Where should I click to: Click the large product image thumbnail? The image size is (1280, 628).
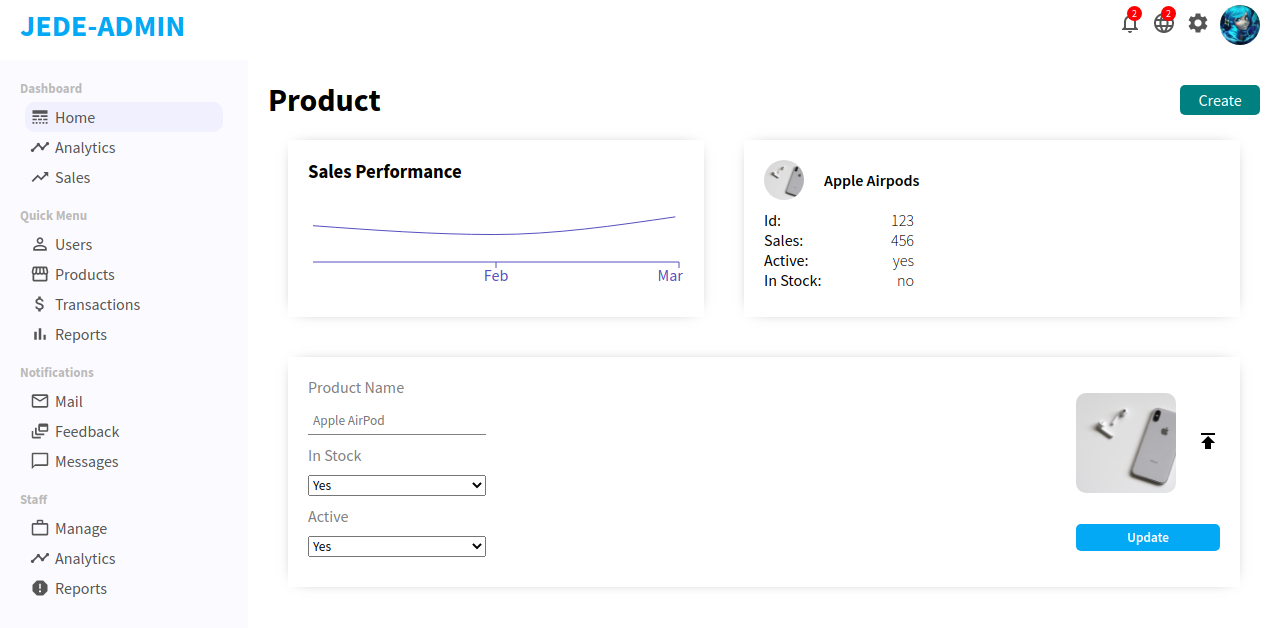click(x=1126, y=443)
